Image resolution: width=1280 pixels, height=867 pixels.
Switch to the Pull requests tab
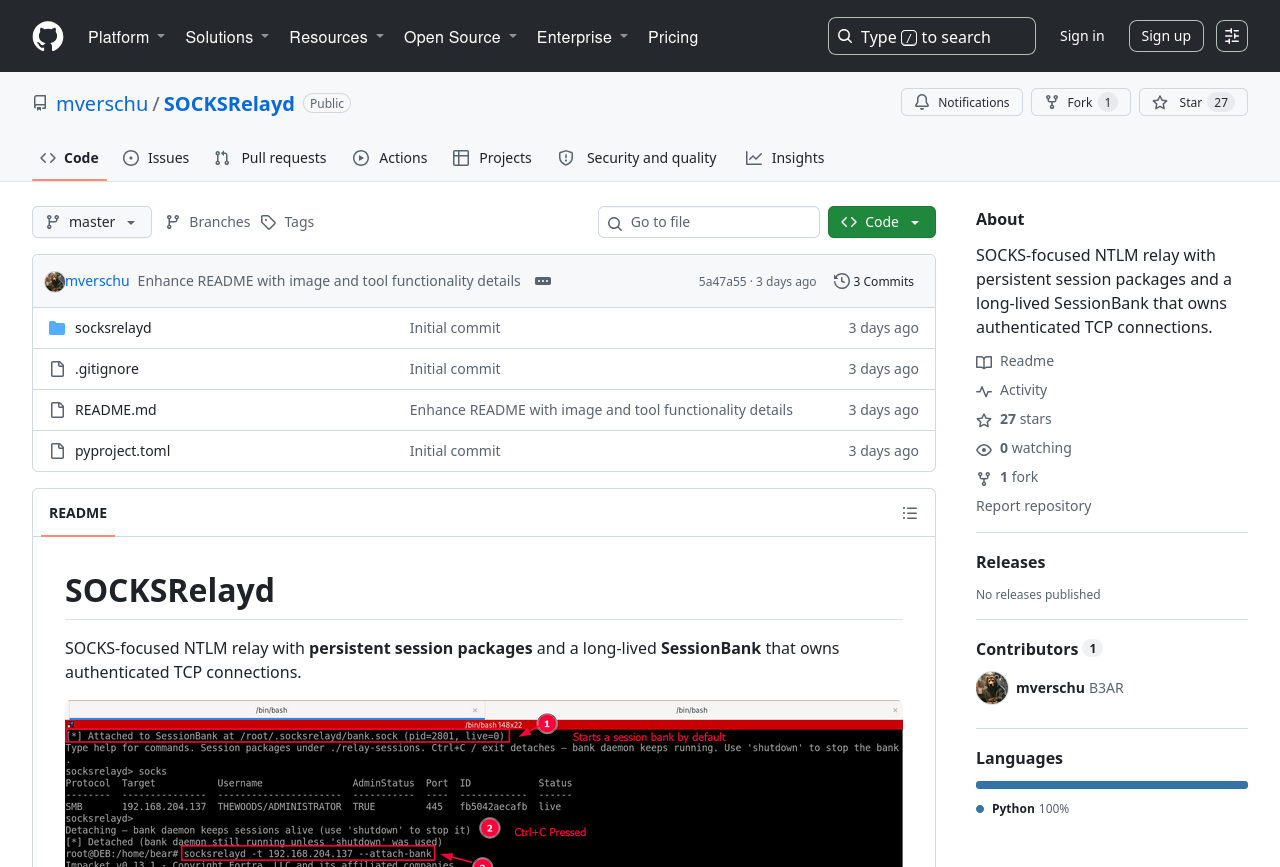(270, 158)
